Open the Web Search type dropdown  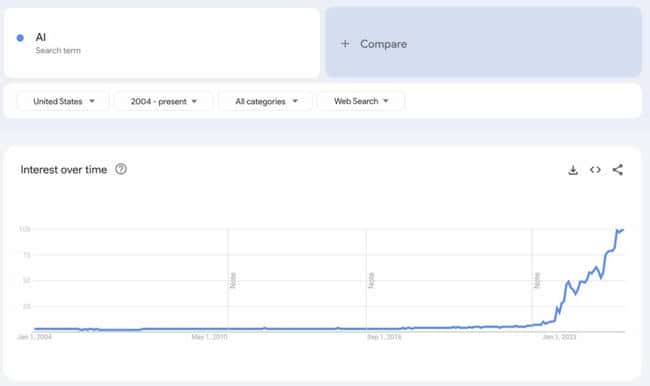[x=361, y=101]
